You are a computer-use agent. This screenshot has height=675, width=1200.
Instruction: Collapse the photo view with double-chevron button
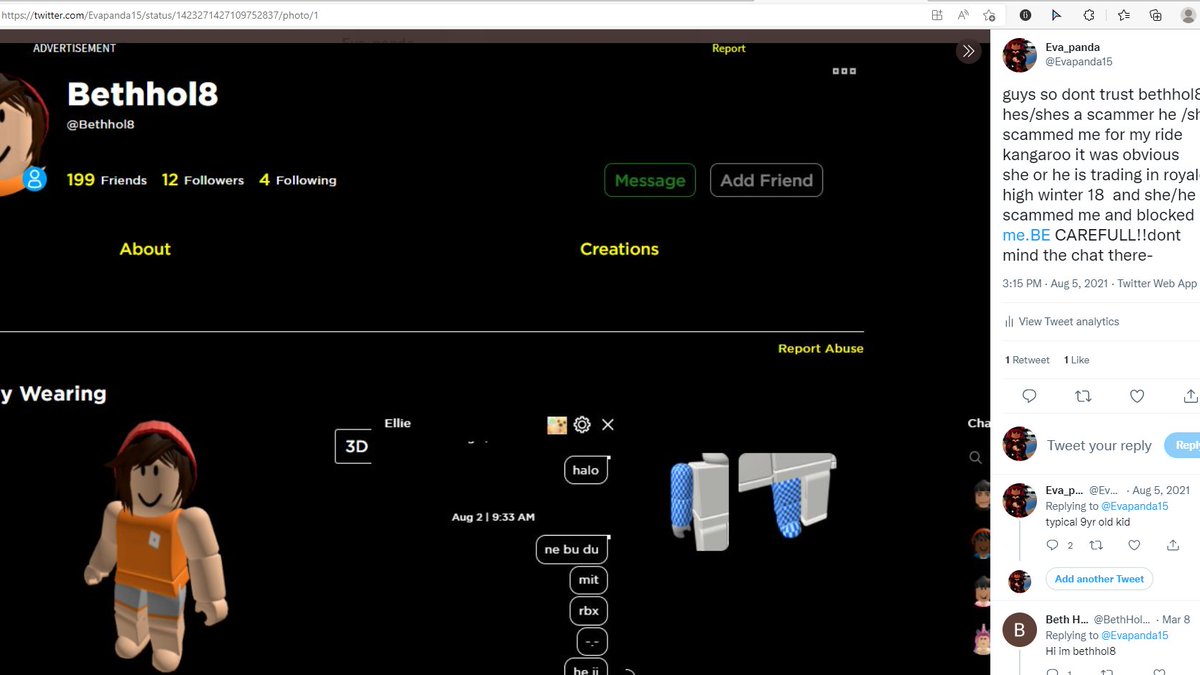968,51
